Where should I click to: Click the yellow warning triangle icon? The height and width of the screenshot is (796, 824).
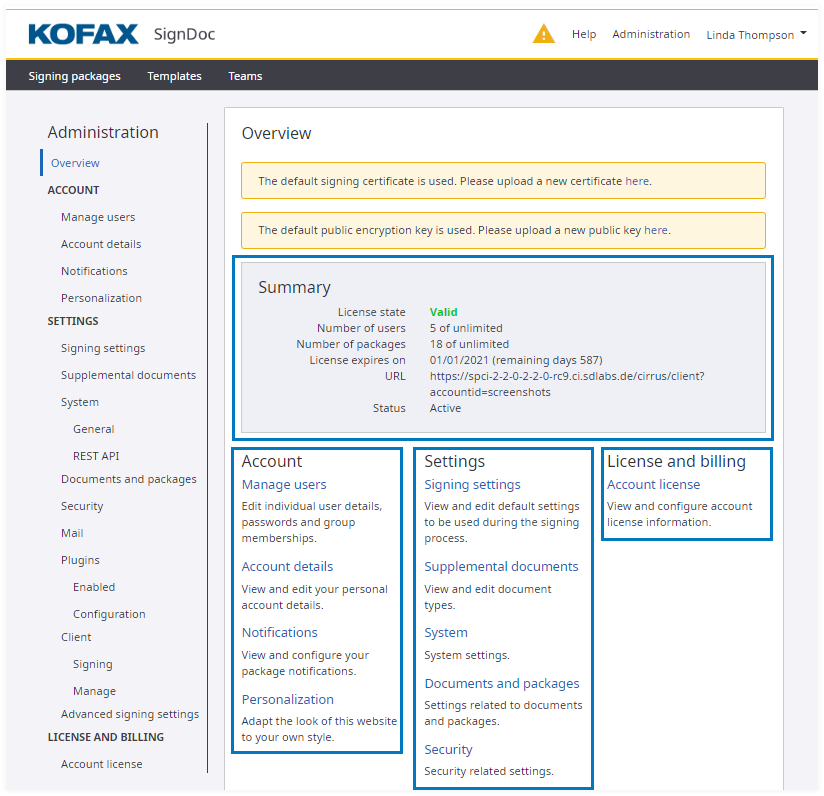[x=543, y=34]
